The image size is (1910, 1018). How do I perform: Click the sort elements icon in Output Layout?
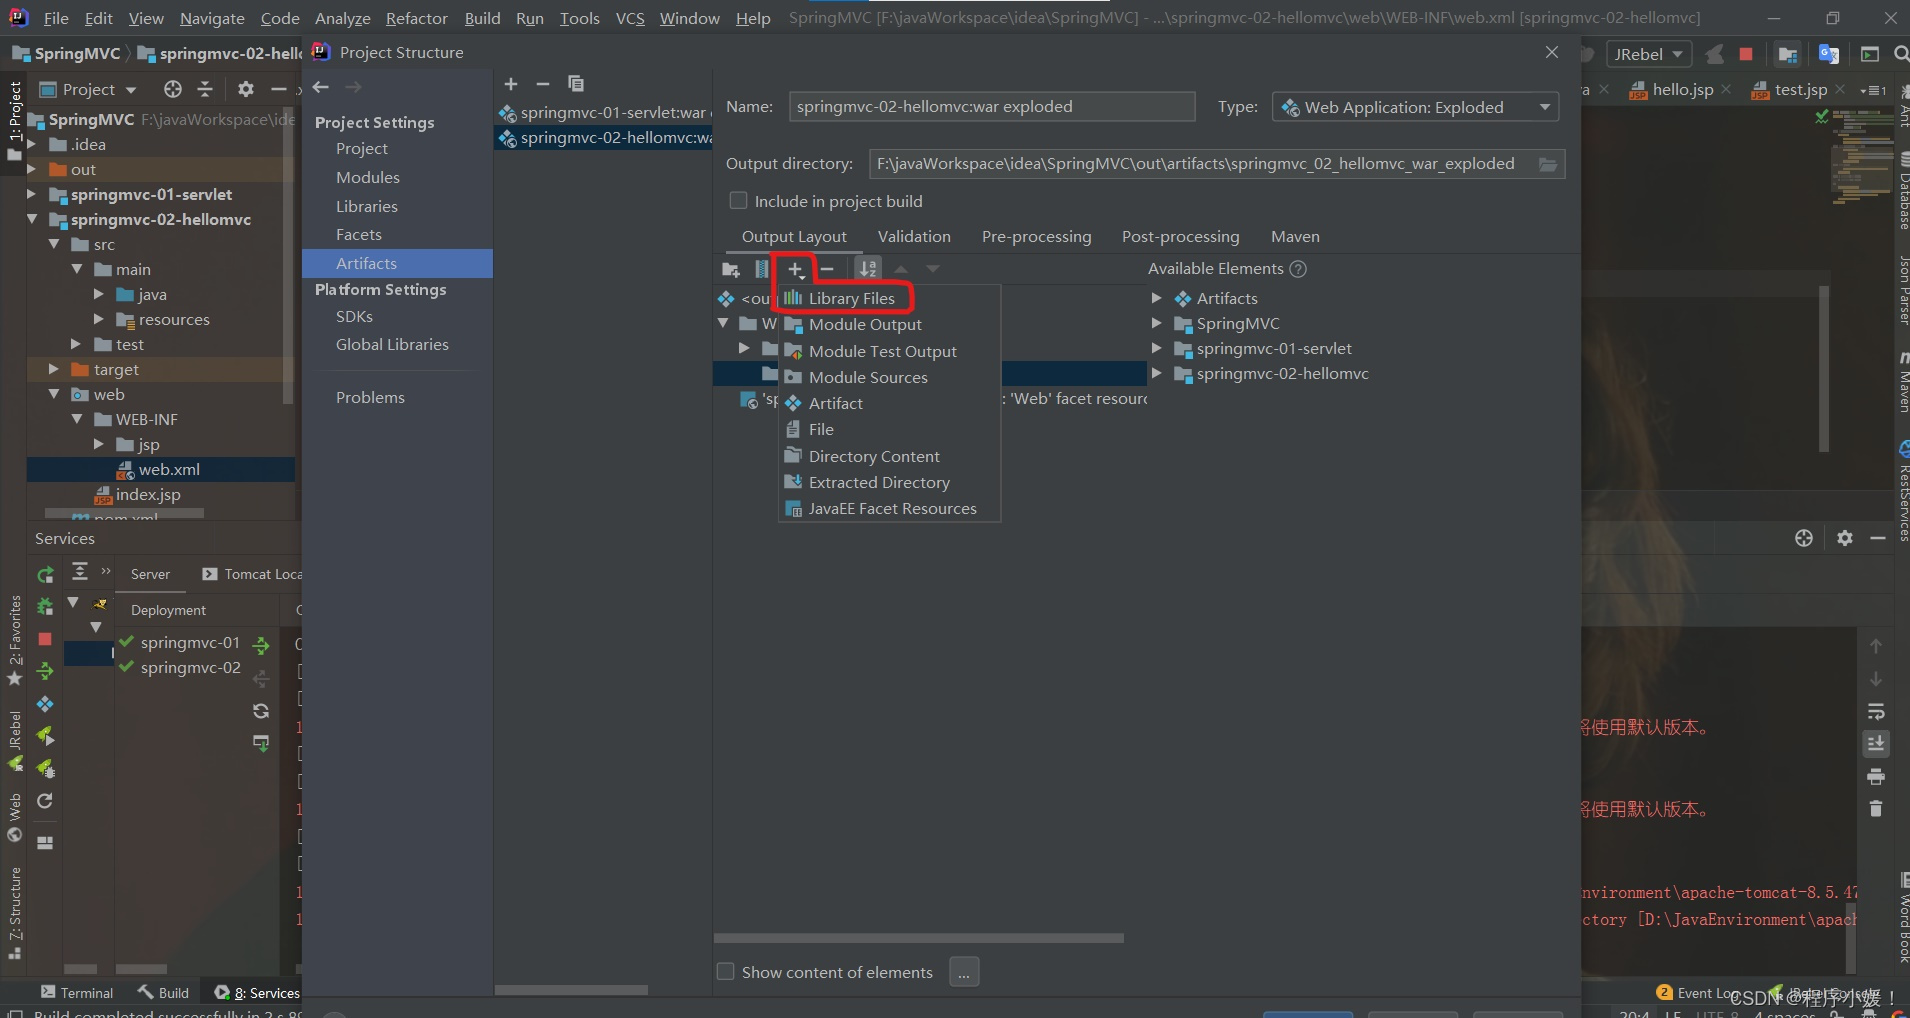click(x=868, y=269)
